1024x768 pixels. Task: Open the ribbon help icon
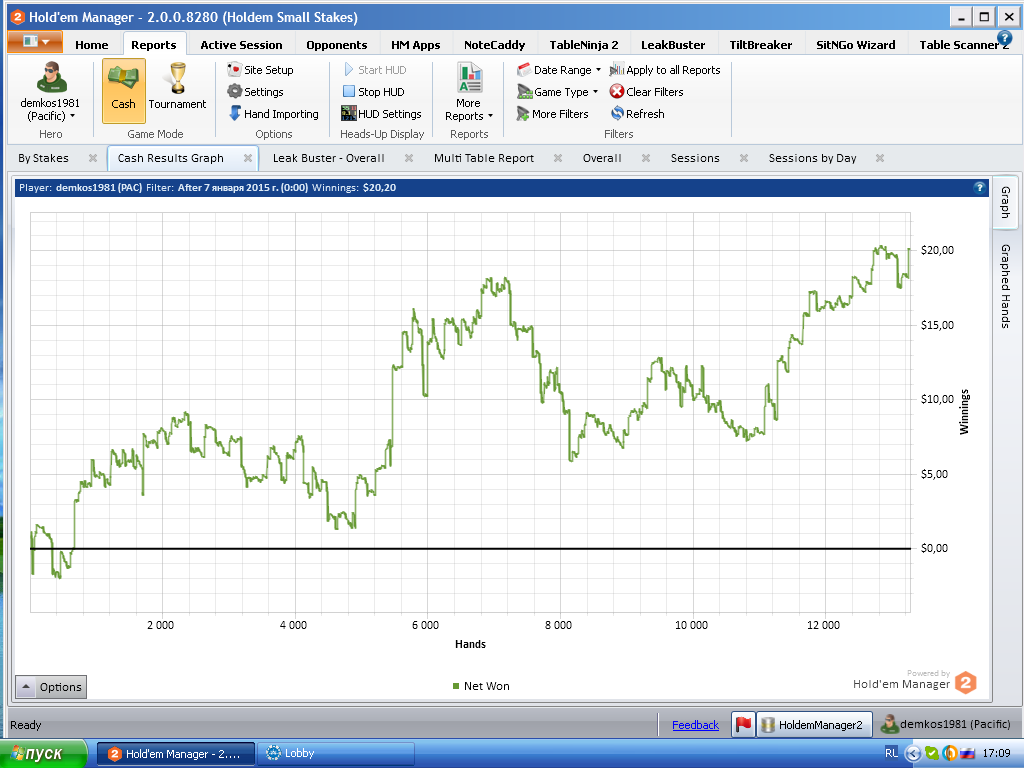(x=1004, y=38)
